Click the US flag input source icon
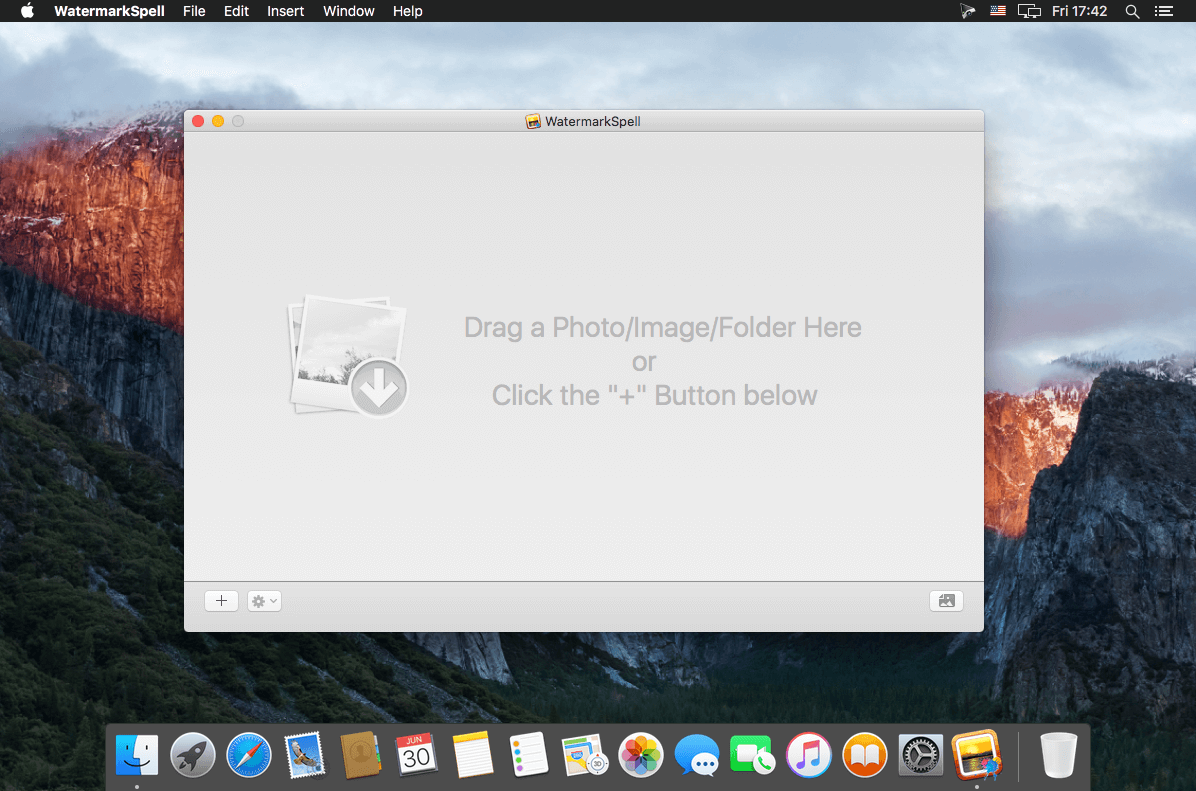1196x791 pixels. pos(998,11)
